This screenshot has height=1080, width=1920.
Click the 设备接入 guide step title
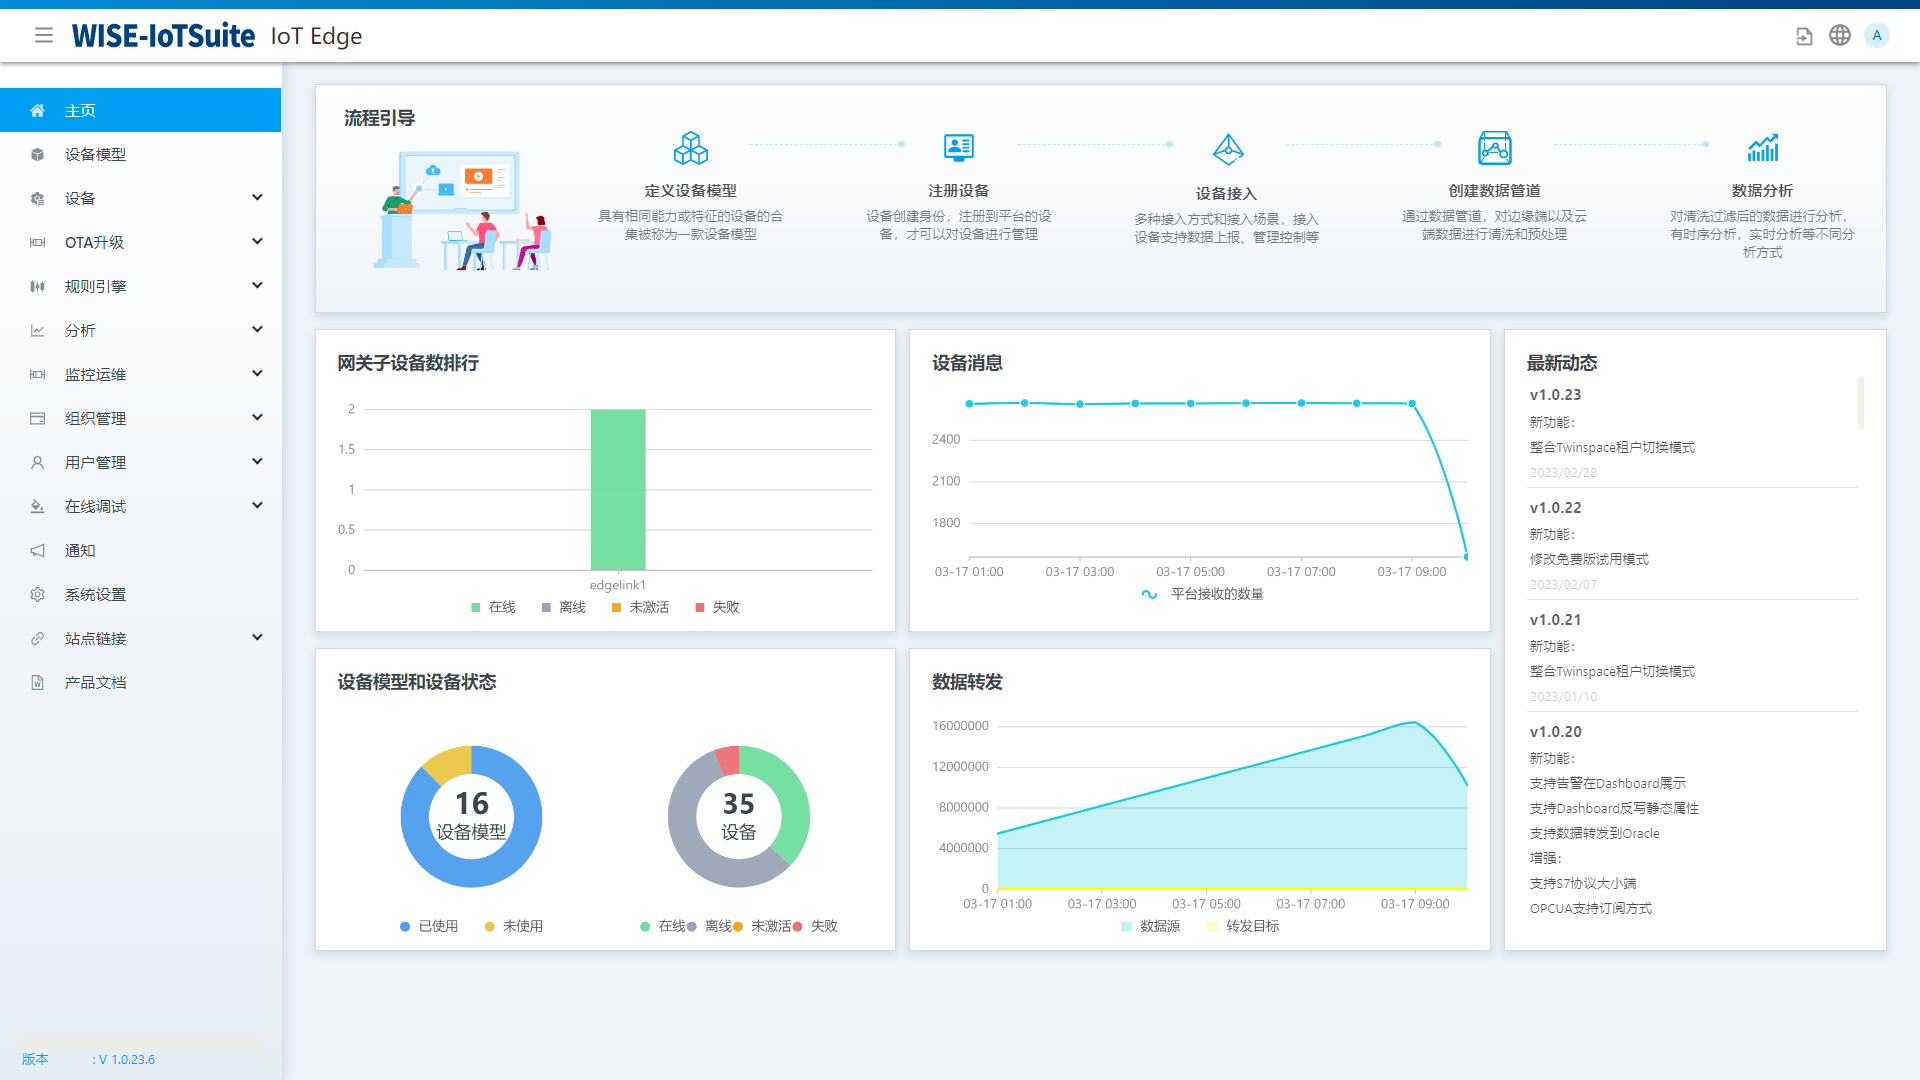click(x=1226, y=193)
